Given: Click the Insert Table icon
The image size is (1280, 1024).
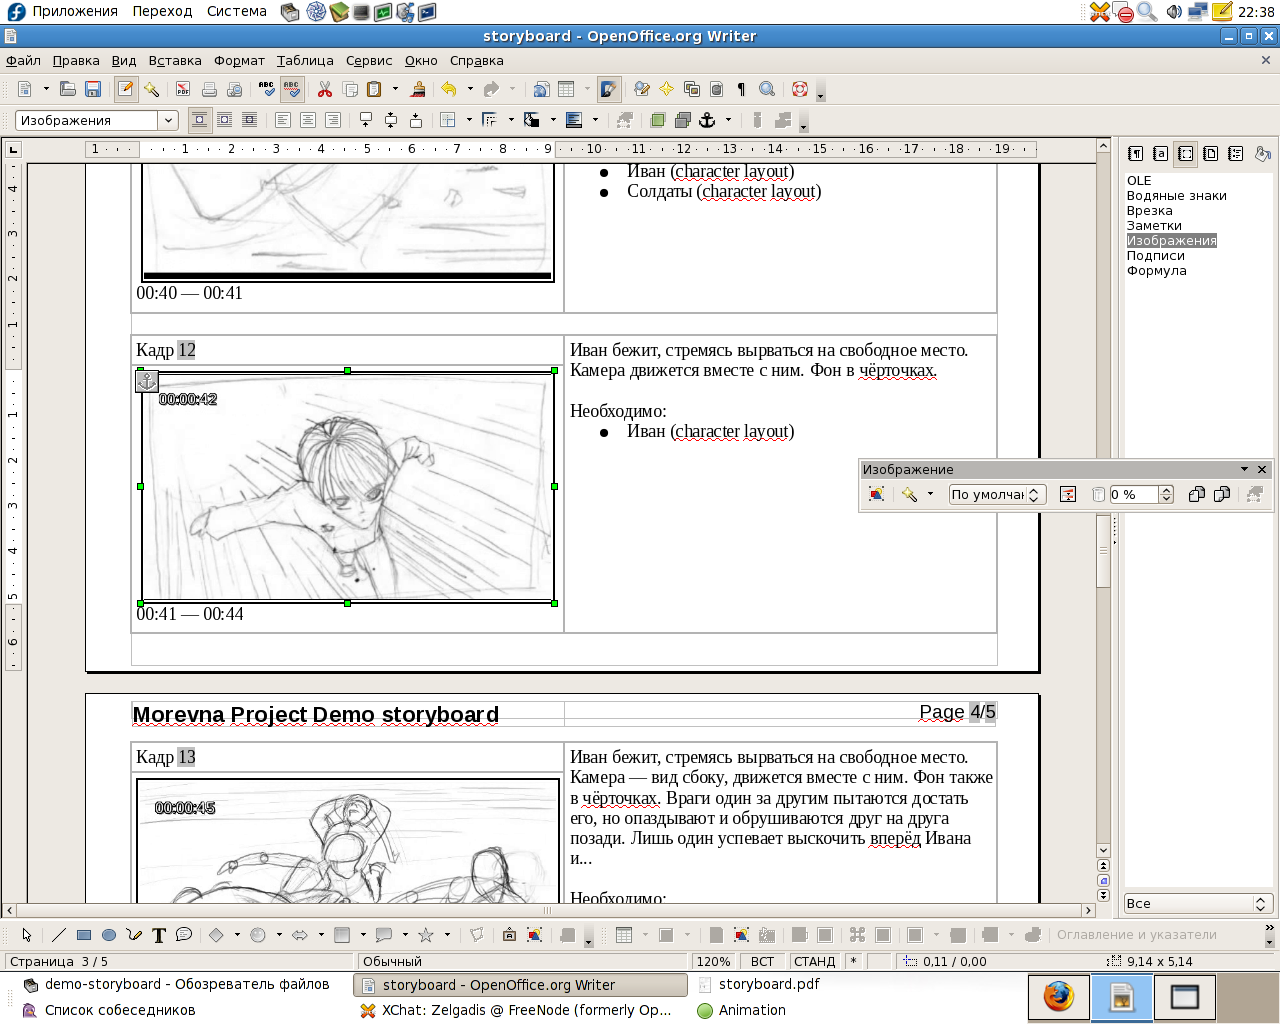Looking at the screenshot, I should coord(566,89).
